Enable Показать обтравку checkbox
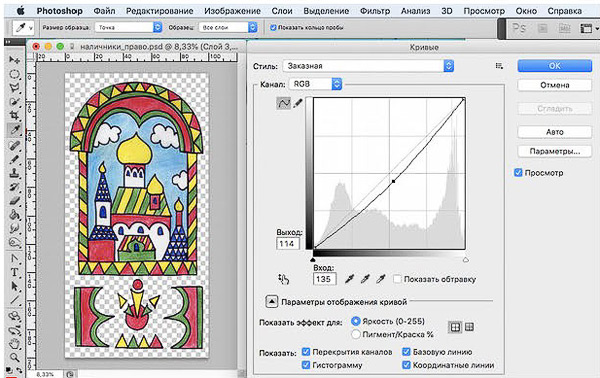 pos(397,279)
